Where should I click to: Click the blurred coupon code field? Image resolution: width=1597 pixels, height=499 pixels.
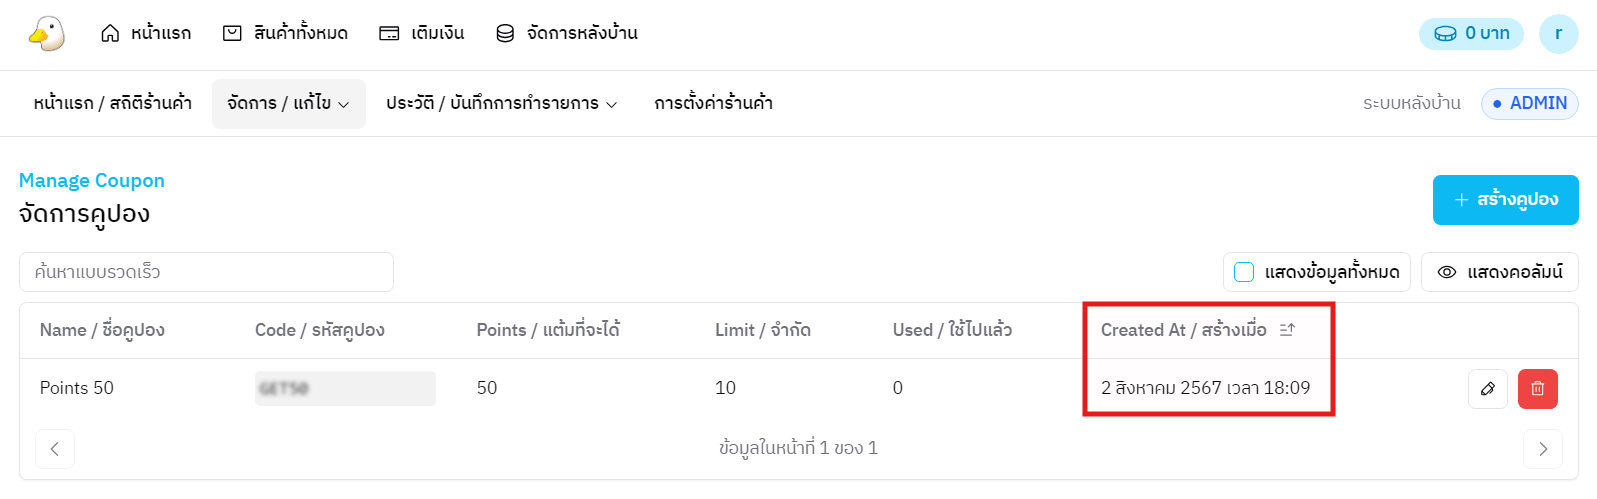click(345, 389)
